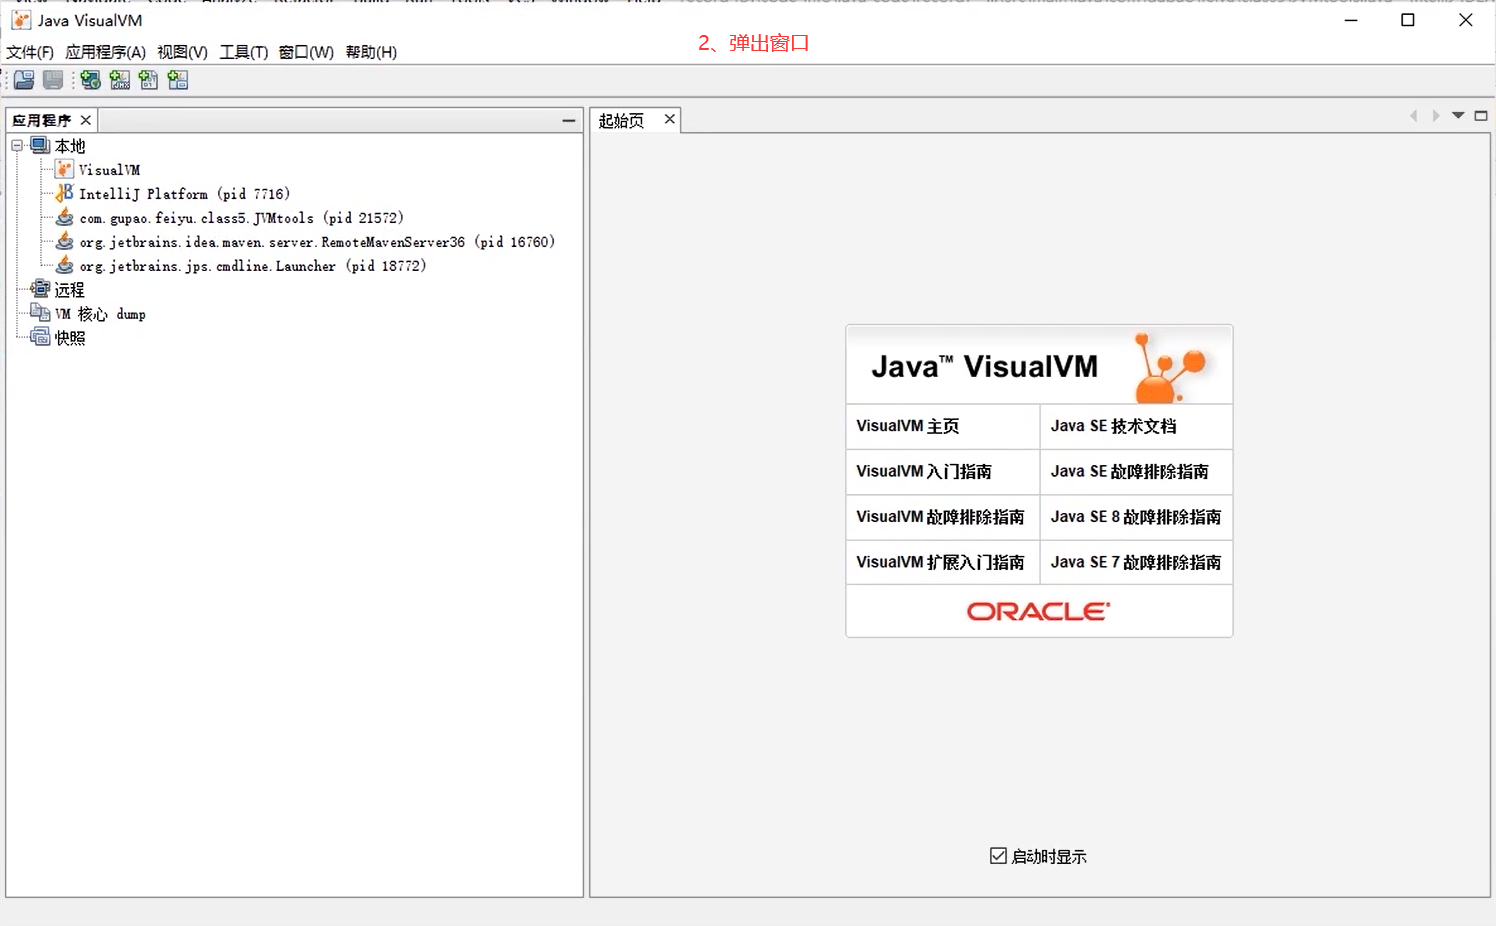Click the Add JMX Connection toolbar icon
Image resolution: width=1496 pixels, height=926 pixels.
coord(120,80)
